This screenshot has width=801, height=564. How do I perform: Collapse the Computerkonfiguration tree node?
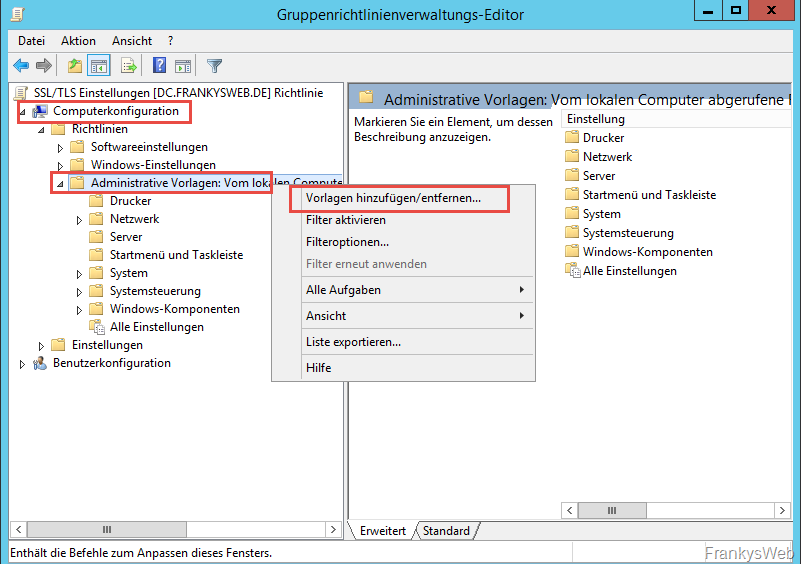[23, 112]
